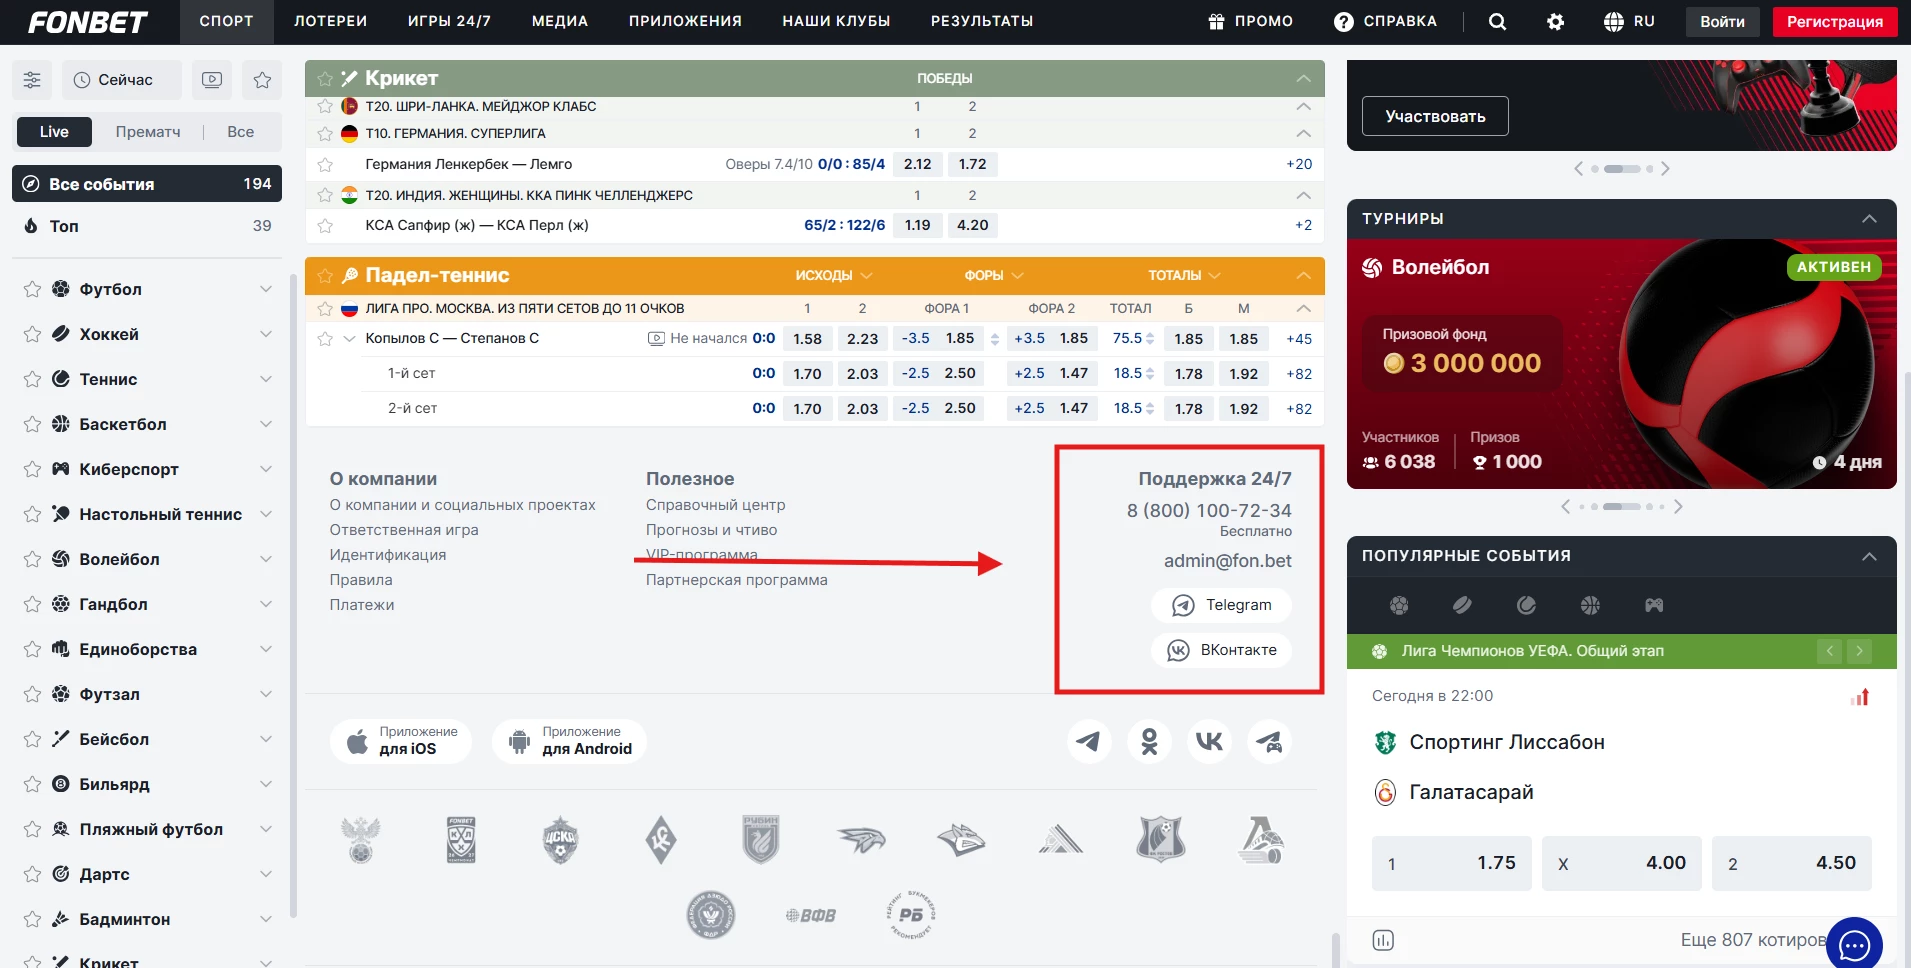Favorite the Футбол sport
Viewport: 1911px width, 968px height.
pos(32,289)
